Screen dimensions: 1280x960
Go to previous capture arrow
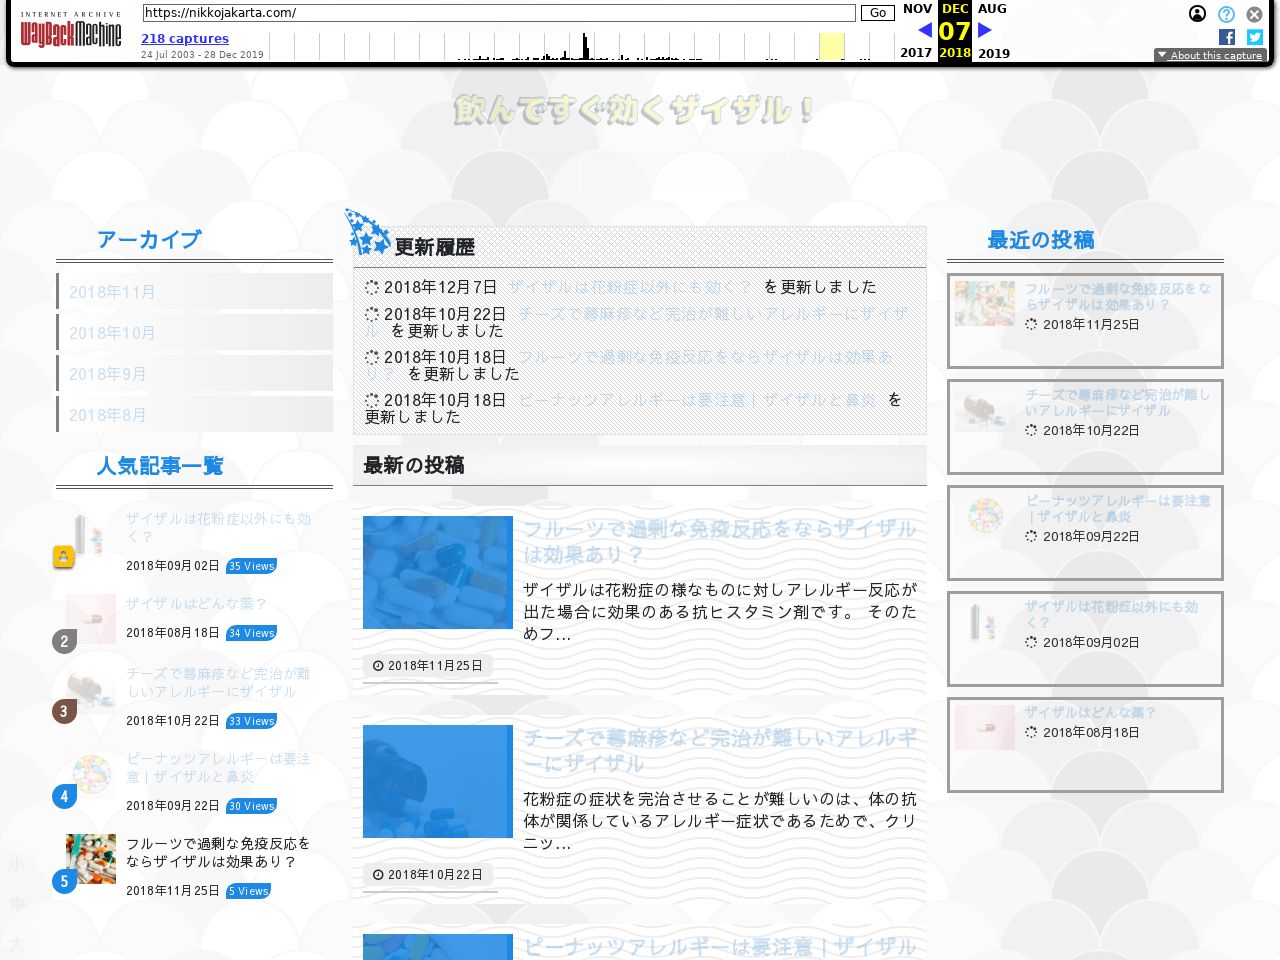pos(924,30)
